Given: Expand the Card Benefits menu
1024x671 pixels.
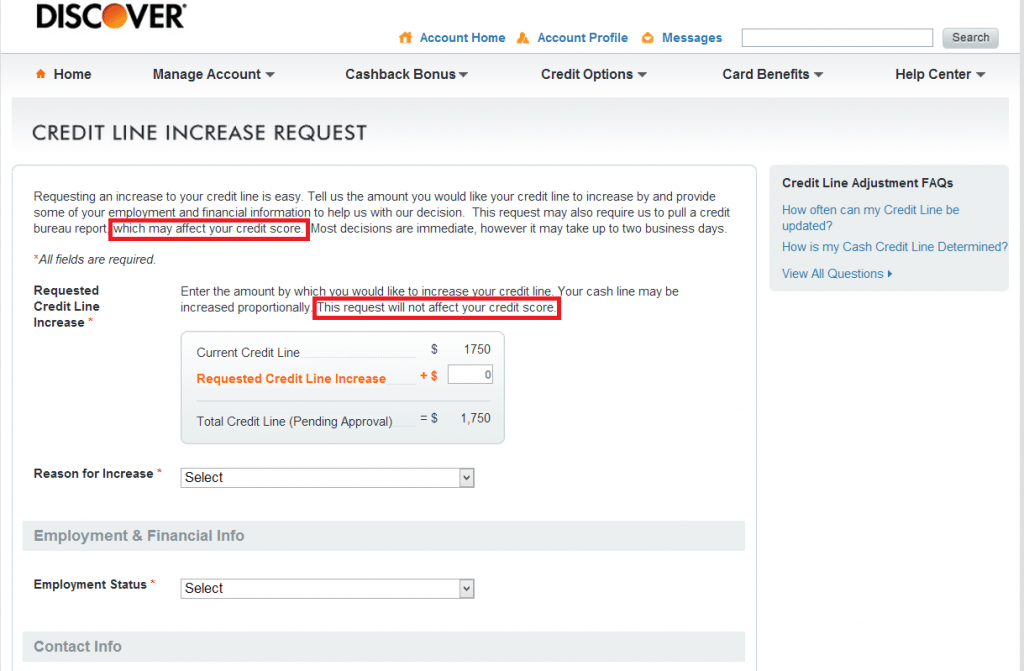Looking at the screenshot, I should (x=772, y=74).
